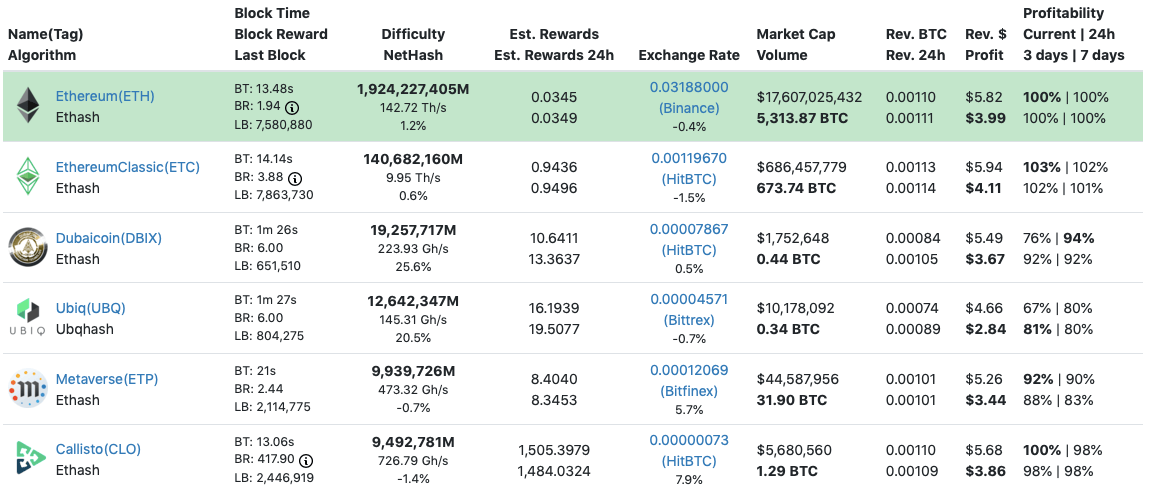Select the Ubiq(UBQ) coin name link
The width and height of the screenshot is (1149, 489).
90,308
